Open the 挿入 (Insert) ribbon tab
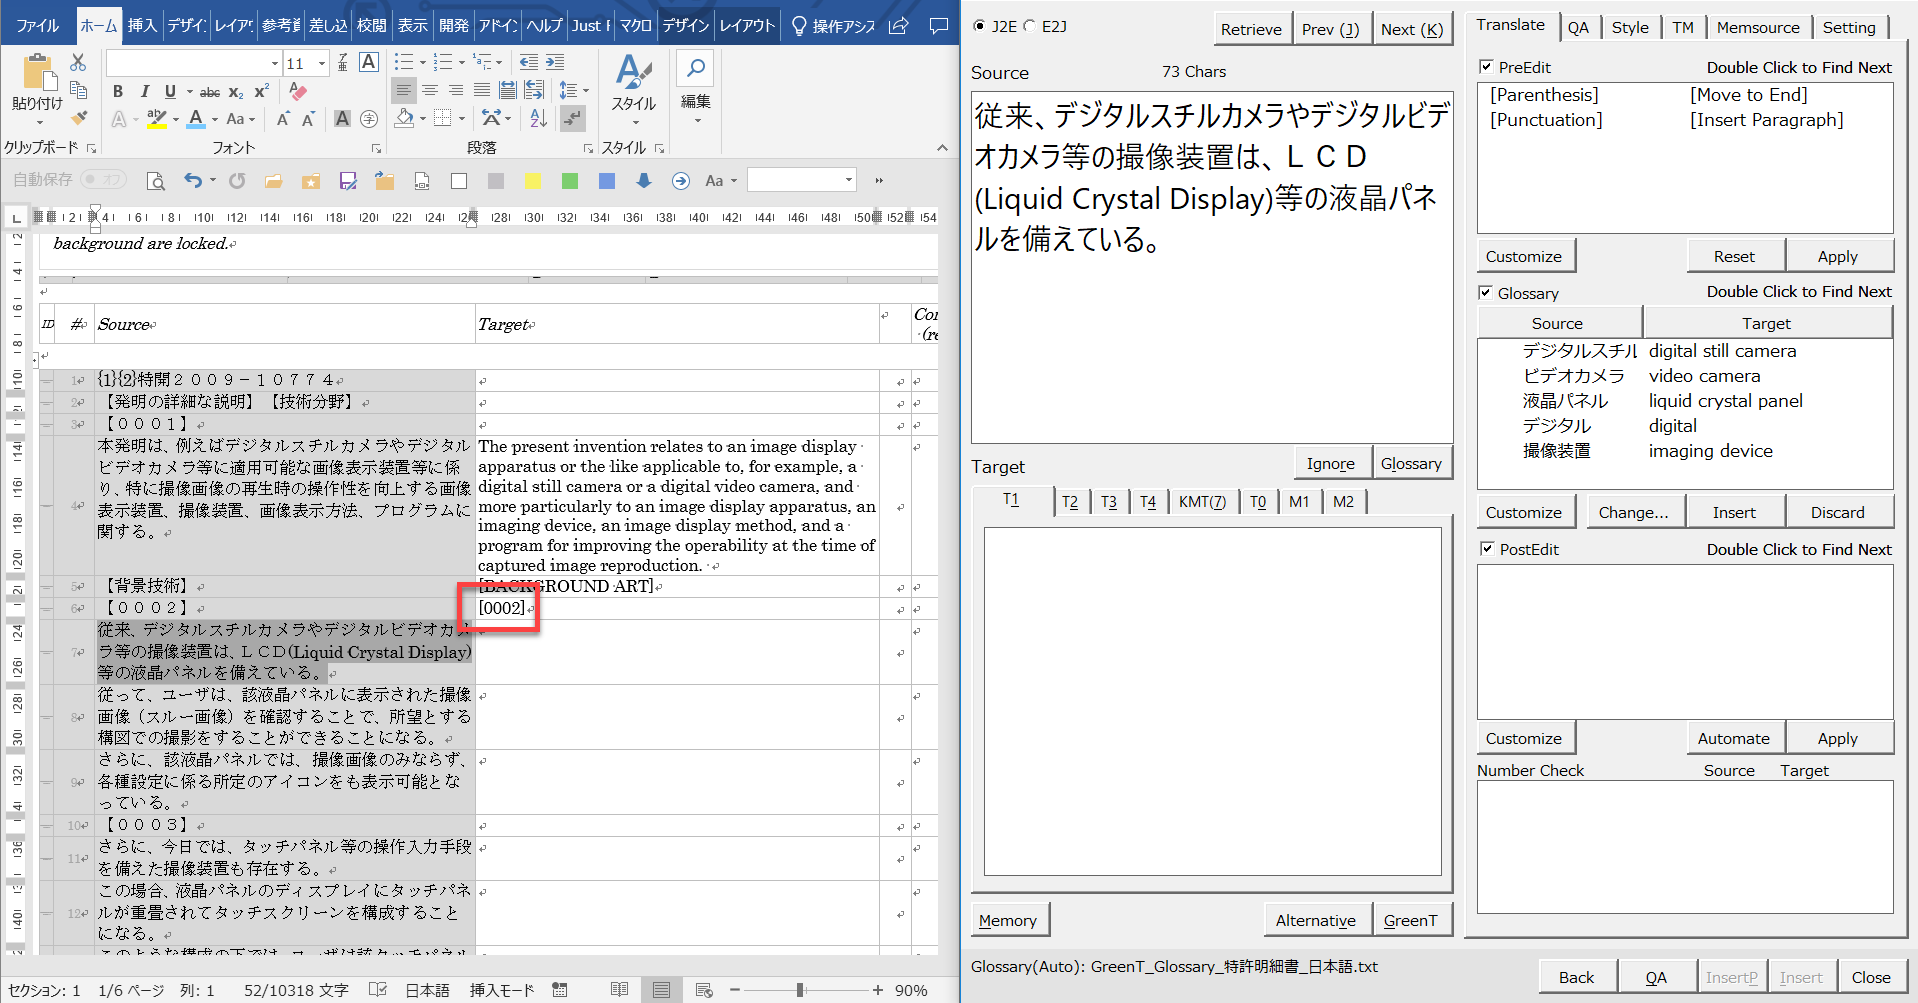 (142, 25)
